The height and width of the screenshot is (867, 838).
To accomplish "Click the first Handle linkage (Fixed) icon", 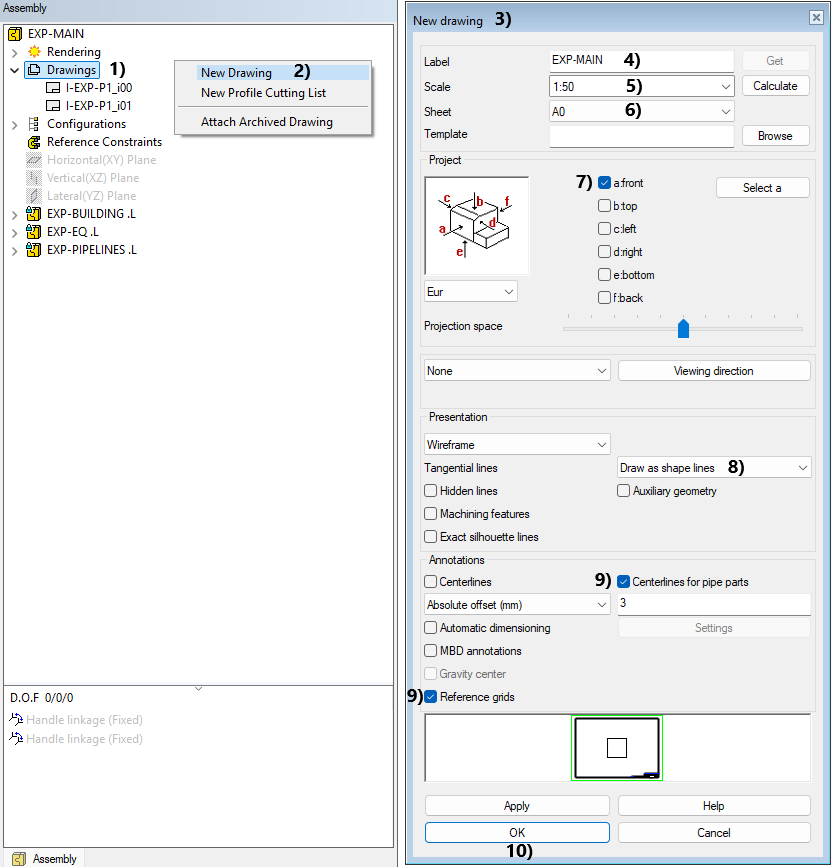I will [16, 720].
